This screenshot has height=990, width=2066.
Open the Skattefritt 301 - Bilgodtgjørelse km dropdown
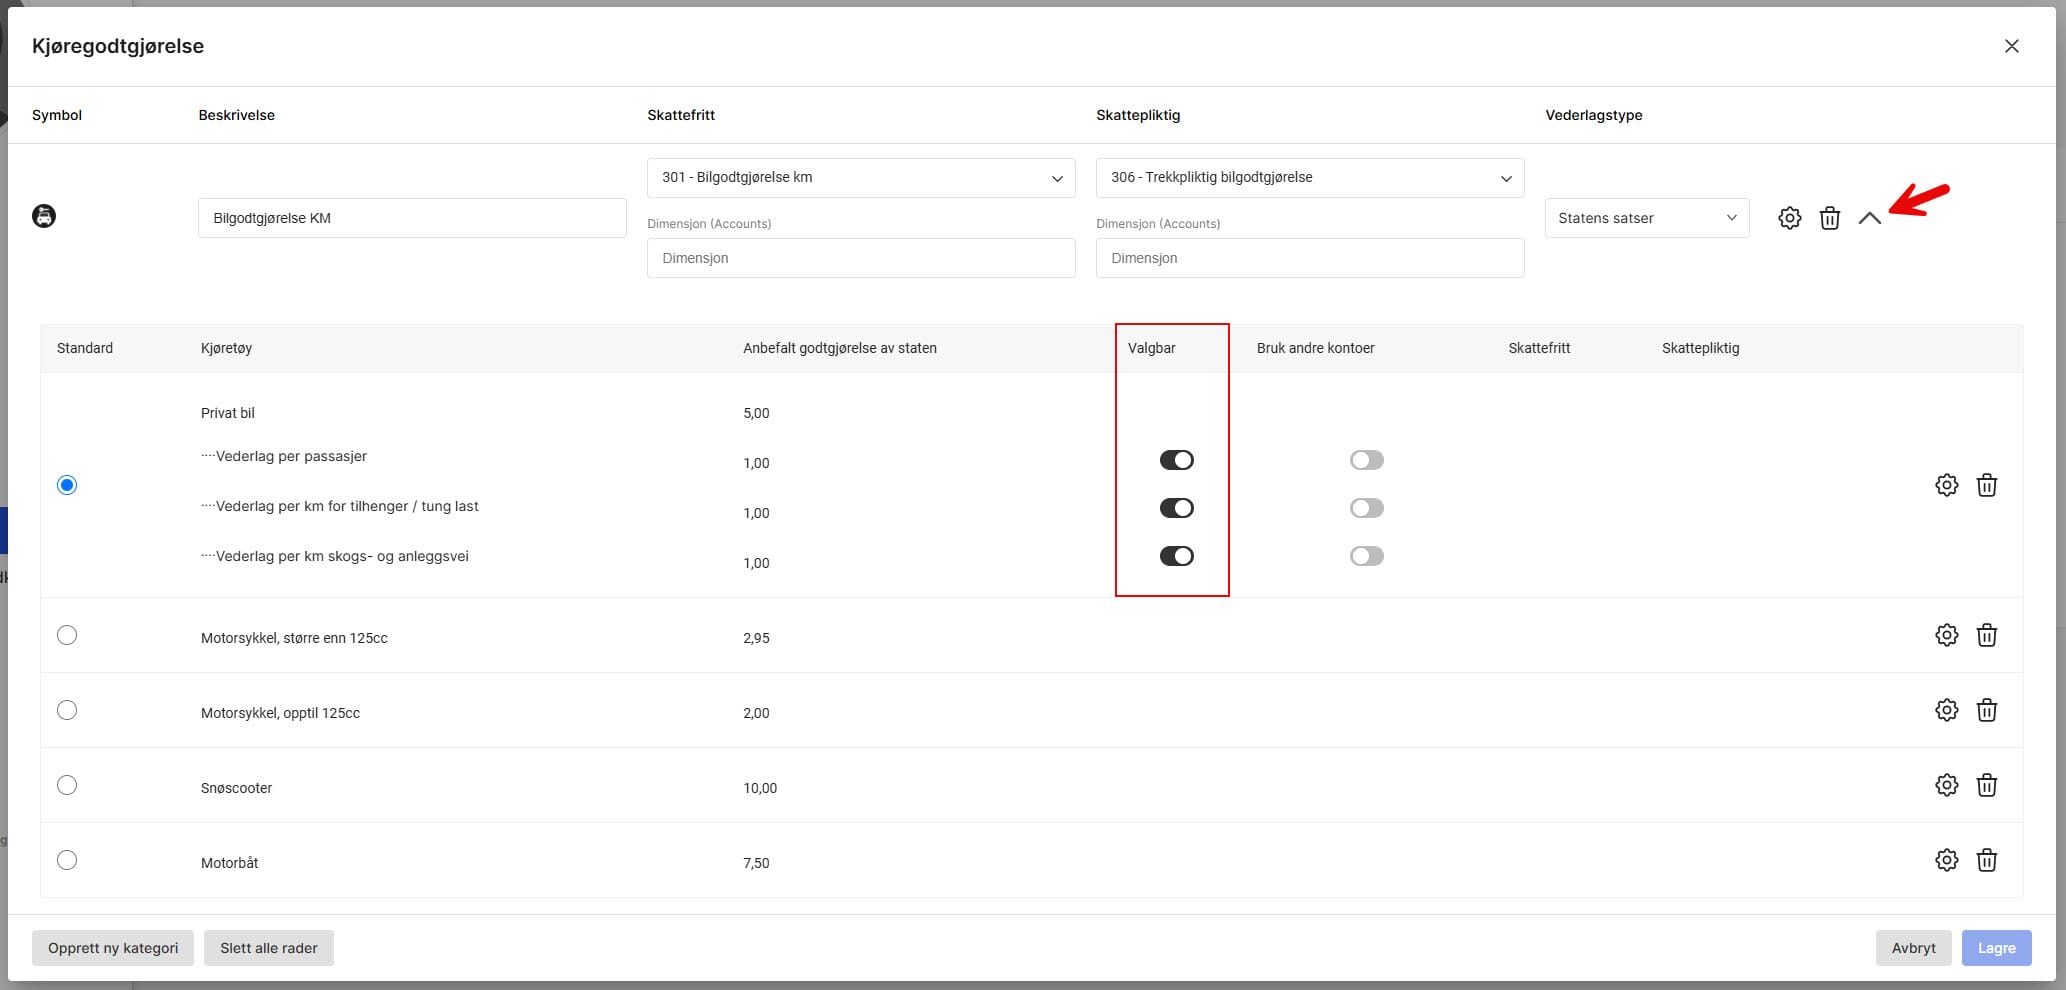pos(860,178)
